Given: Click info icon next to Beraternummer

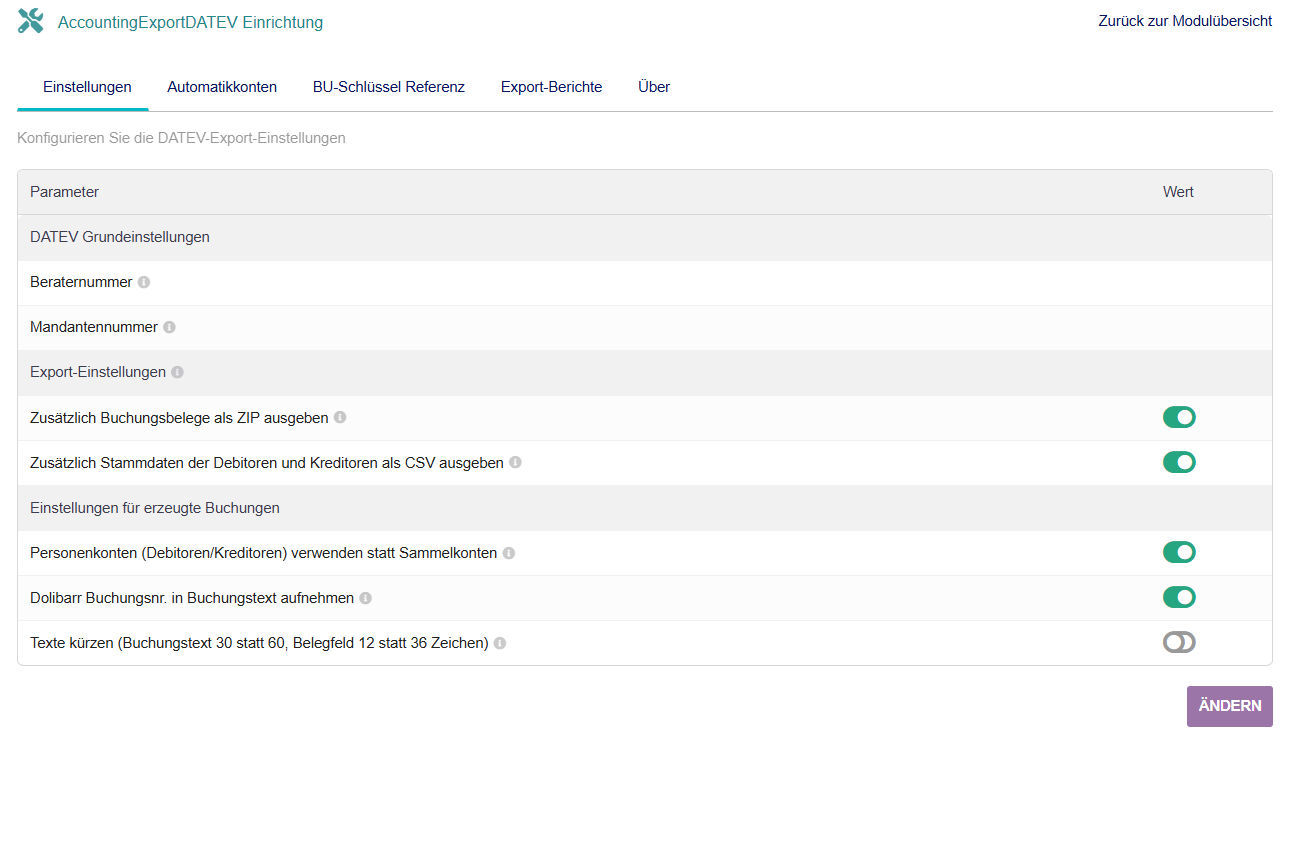Looking at the screenshot, I should [x=144, y=282].
